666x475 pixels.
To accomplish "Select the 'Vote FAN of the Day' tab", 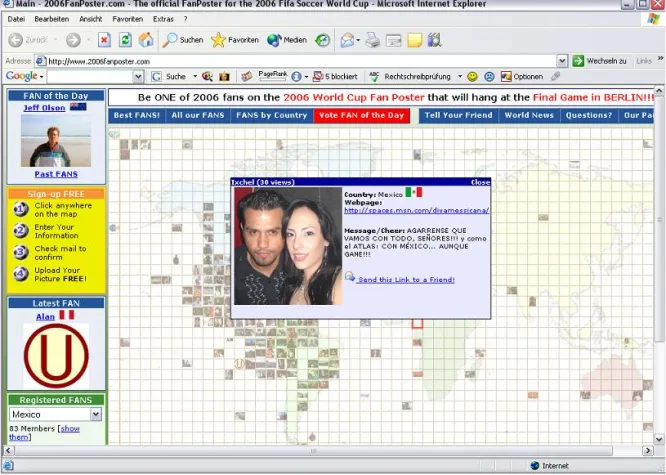I will point(361,115).
